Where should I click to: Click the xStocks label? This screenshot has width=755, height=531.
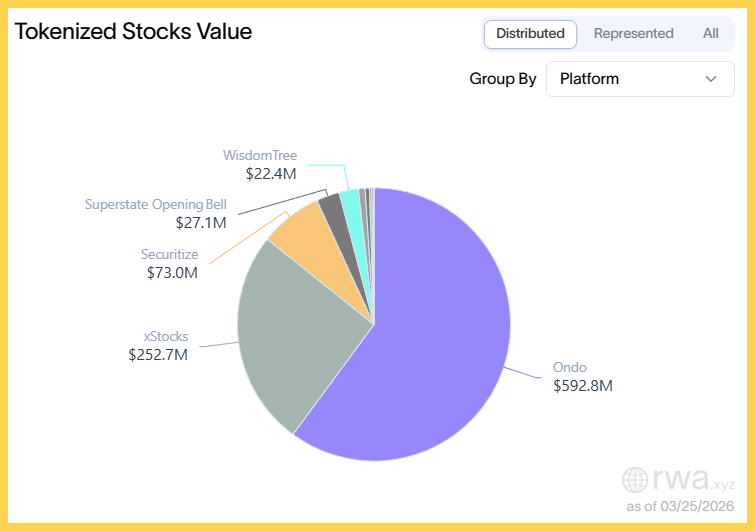pos(166,336)
